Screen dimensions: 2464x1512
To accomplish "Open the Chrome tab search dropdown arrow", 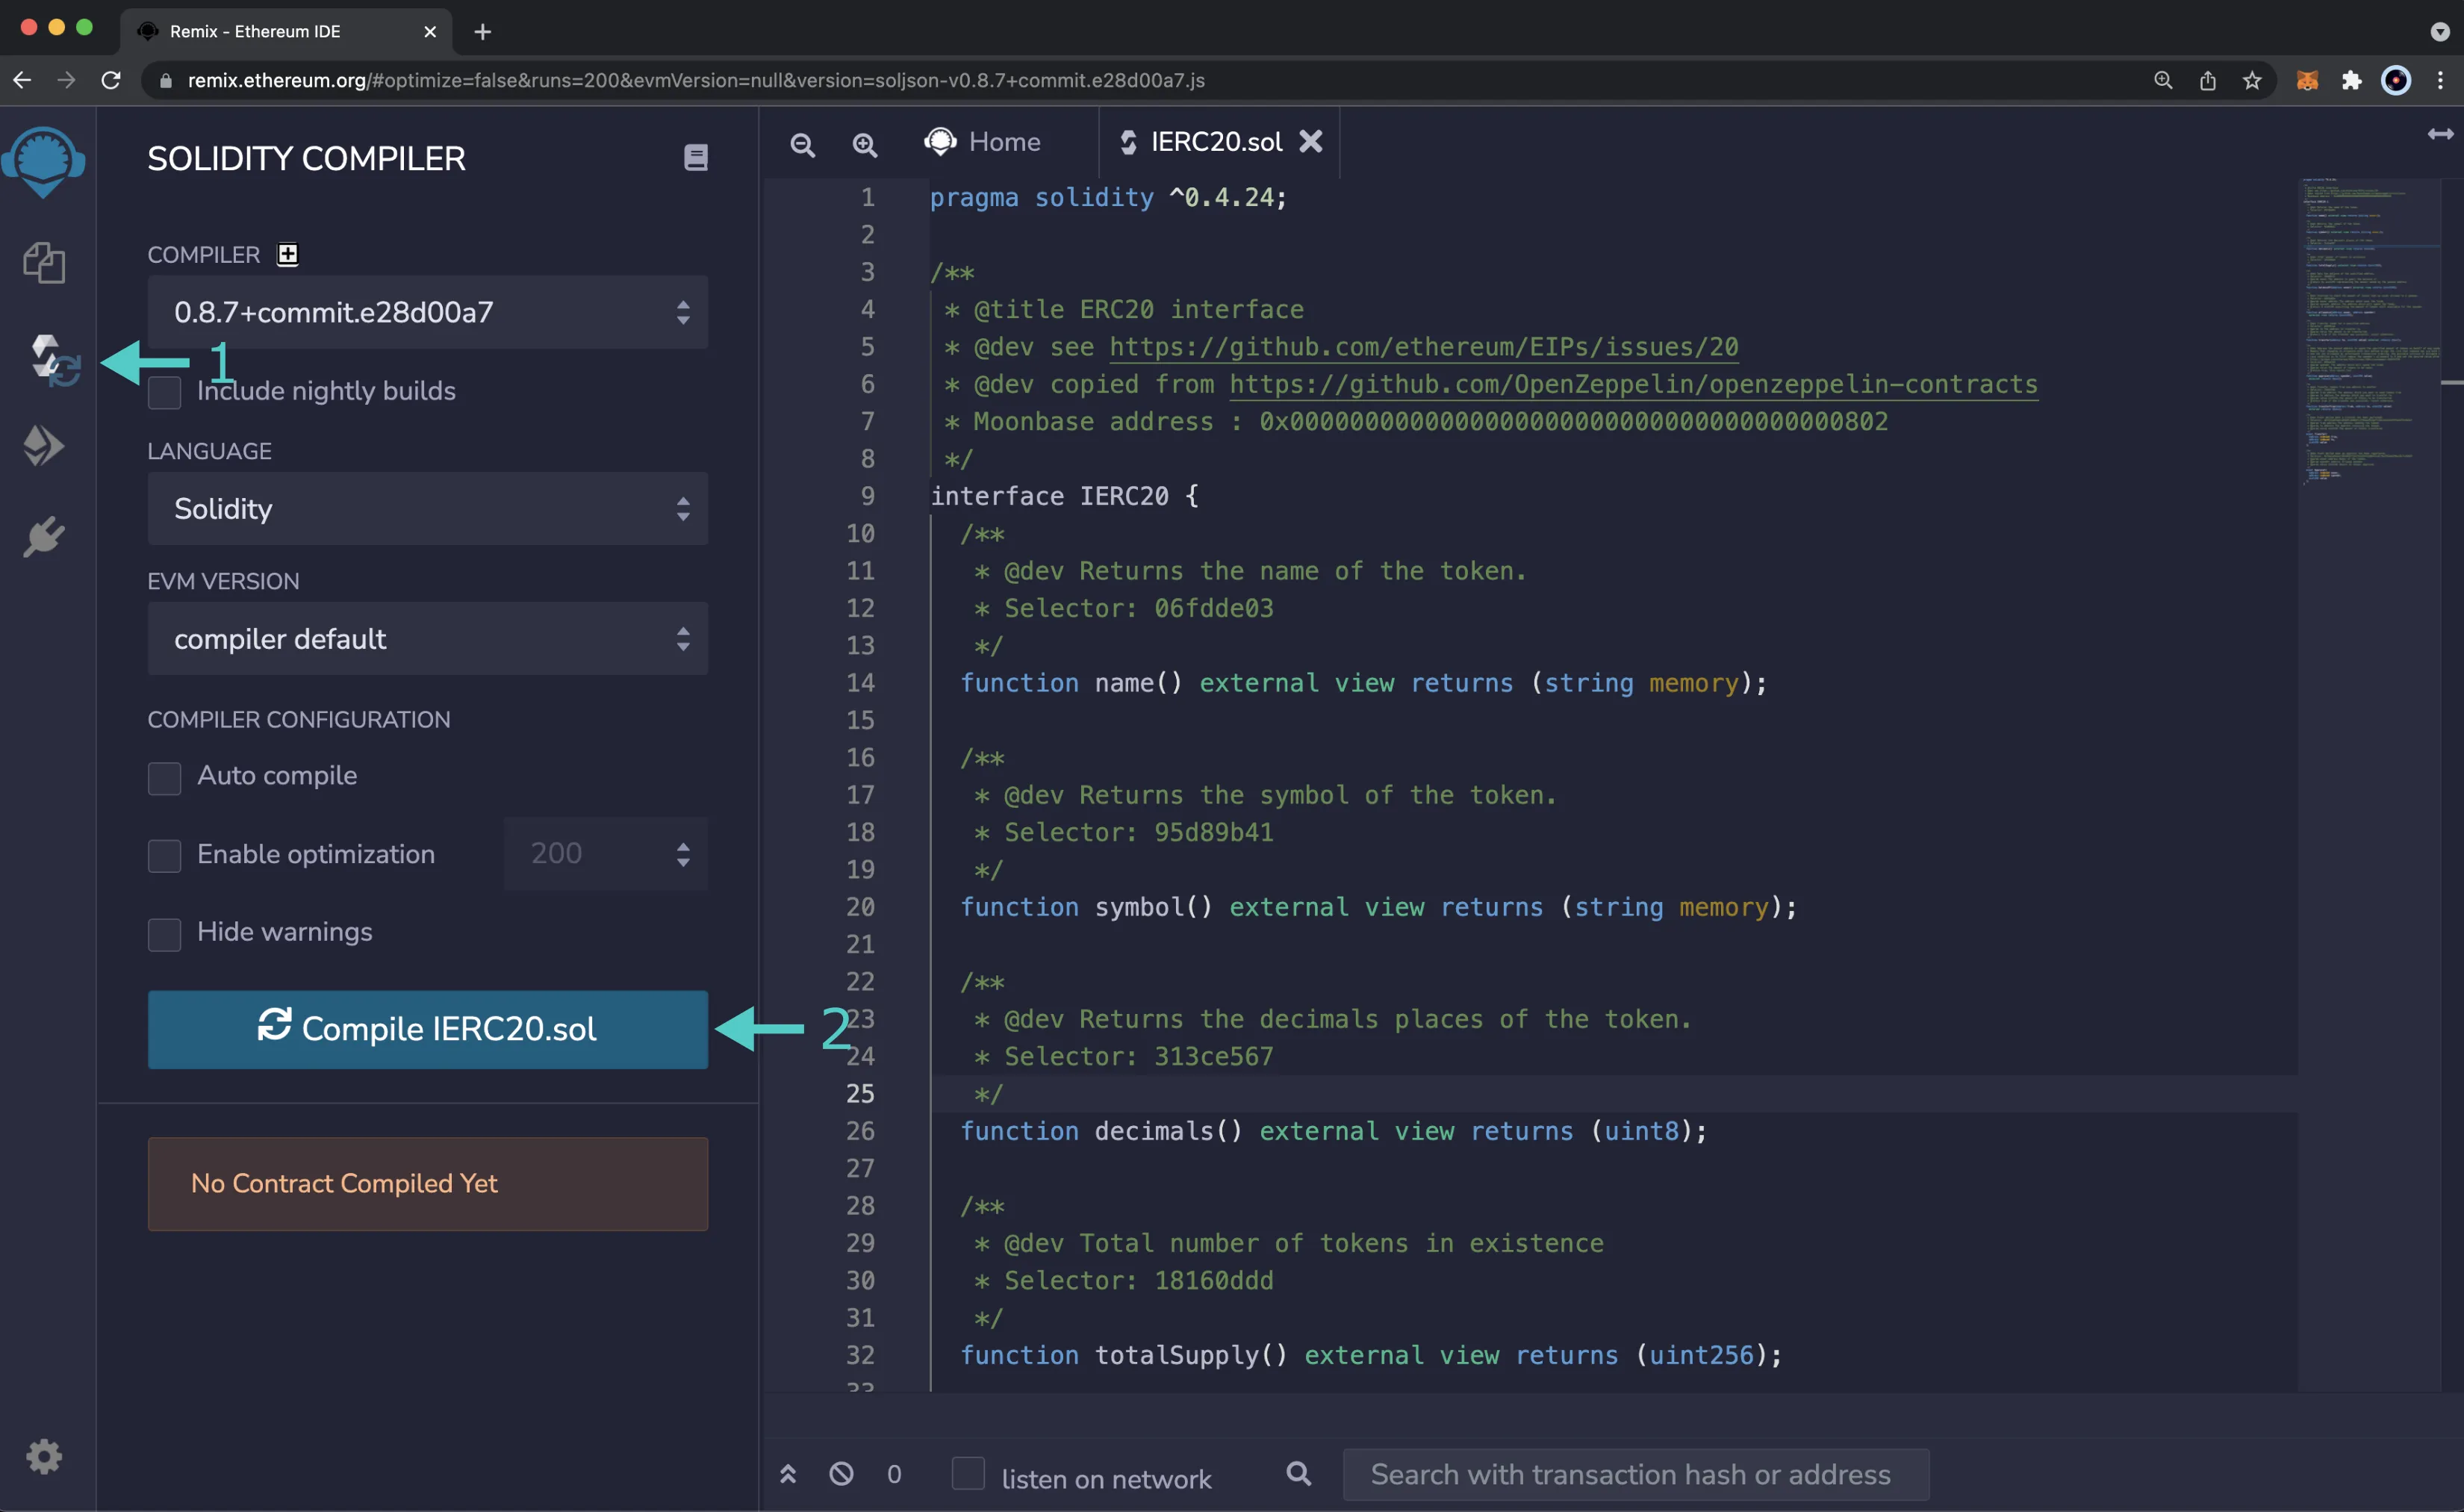I will [x=2440, y=31].
